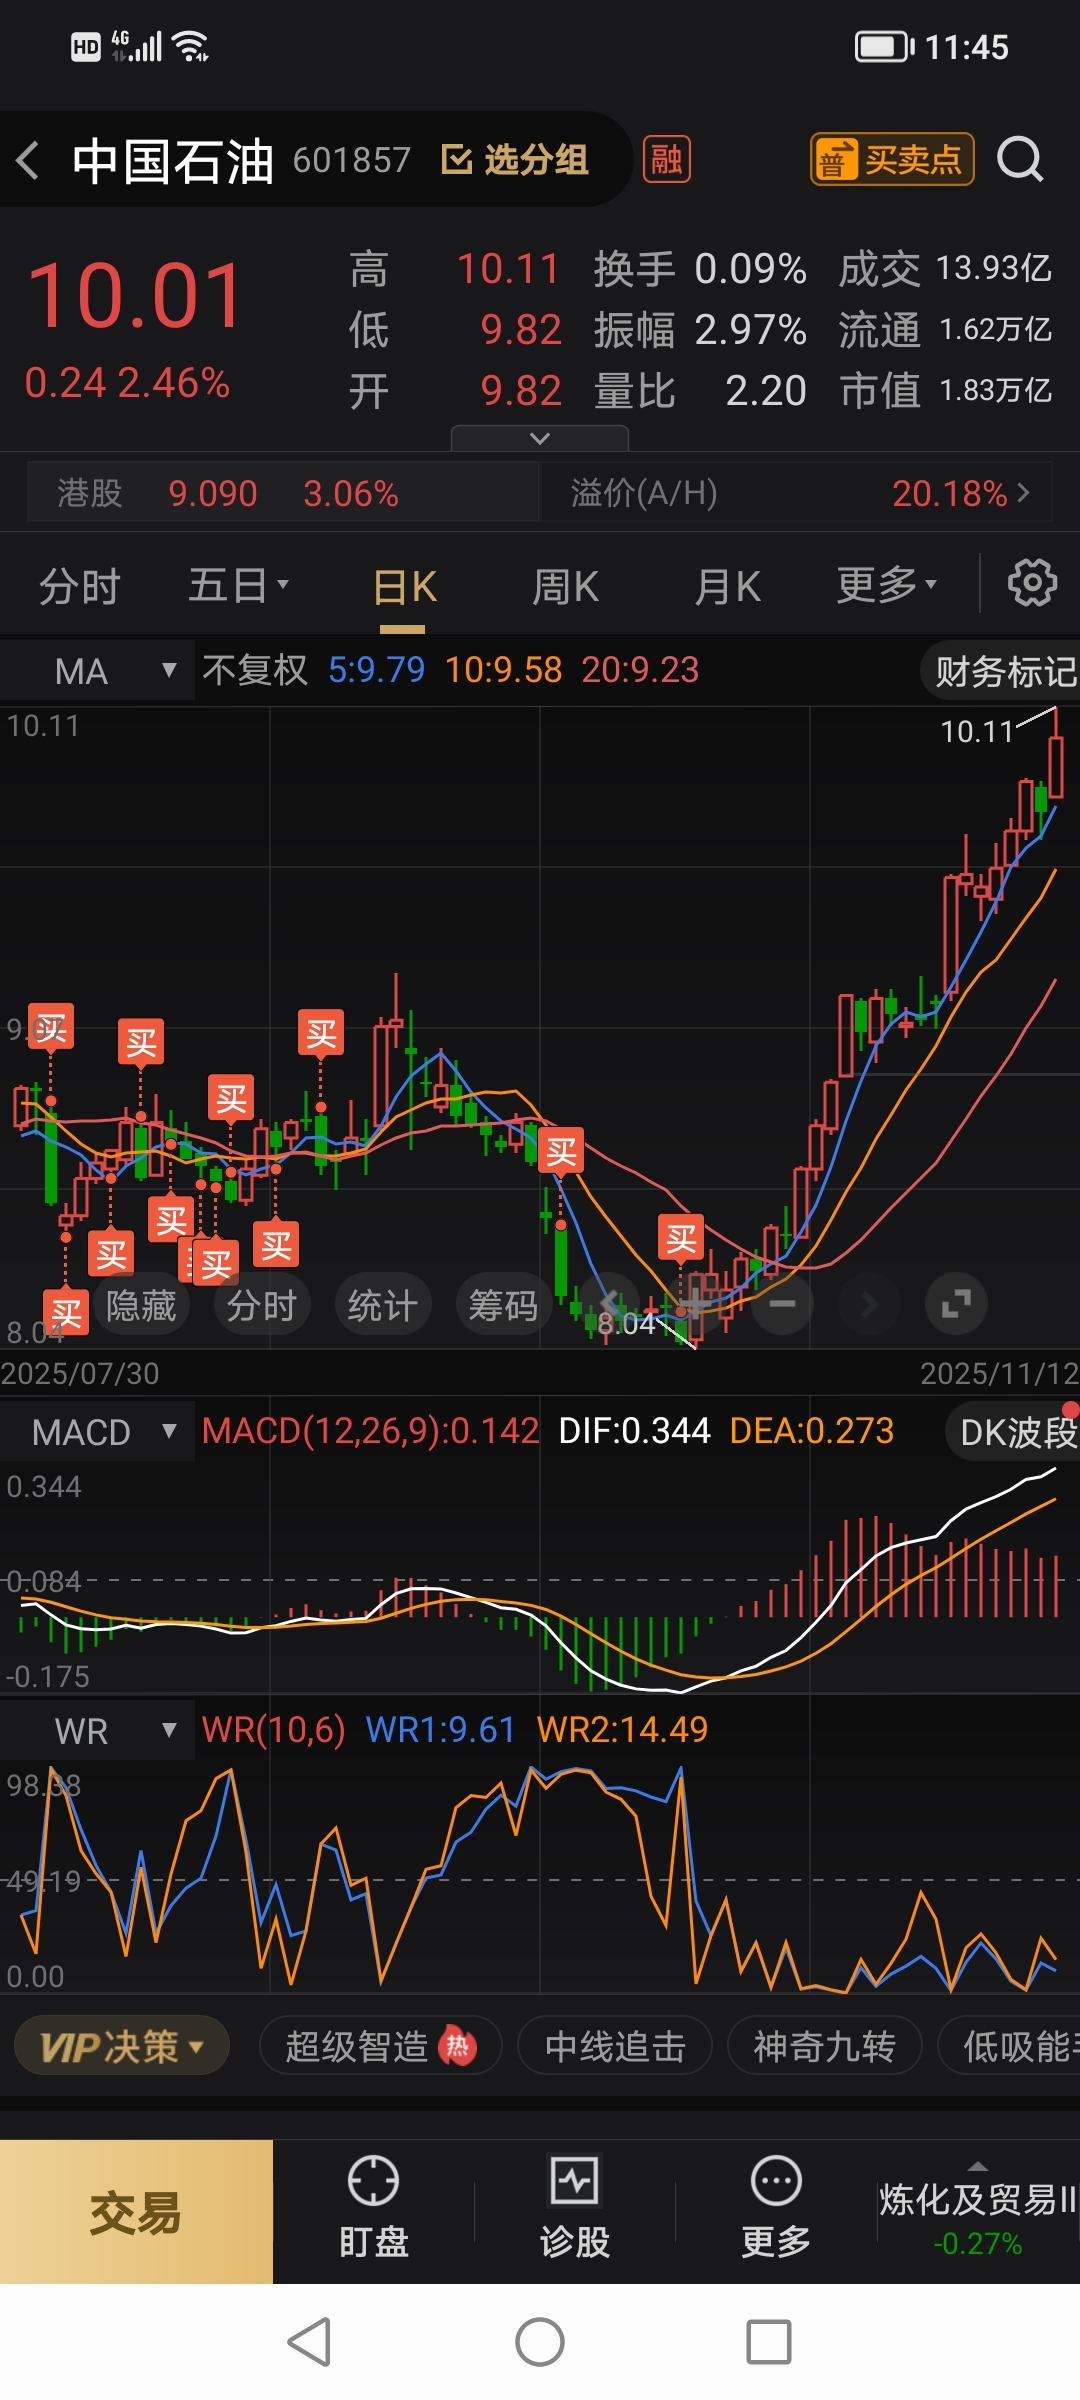The height and width of the screenshot is (2400, 1080).
Task: Tap the 统计 statistics button
Action: pos(383,1305)
